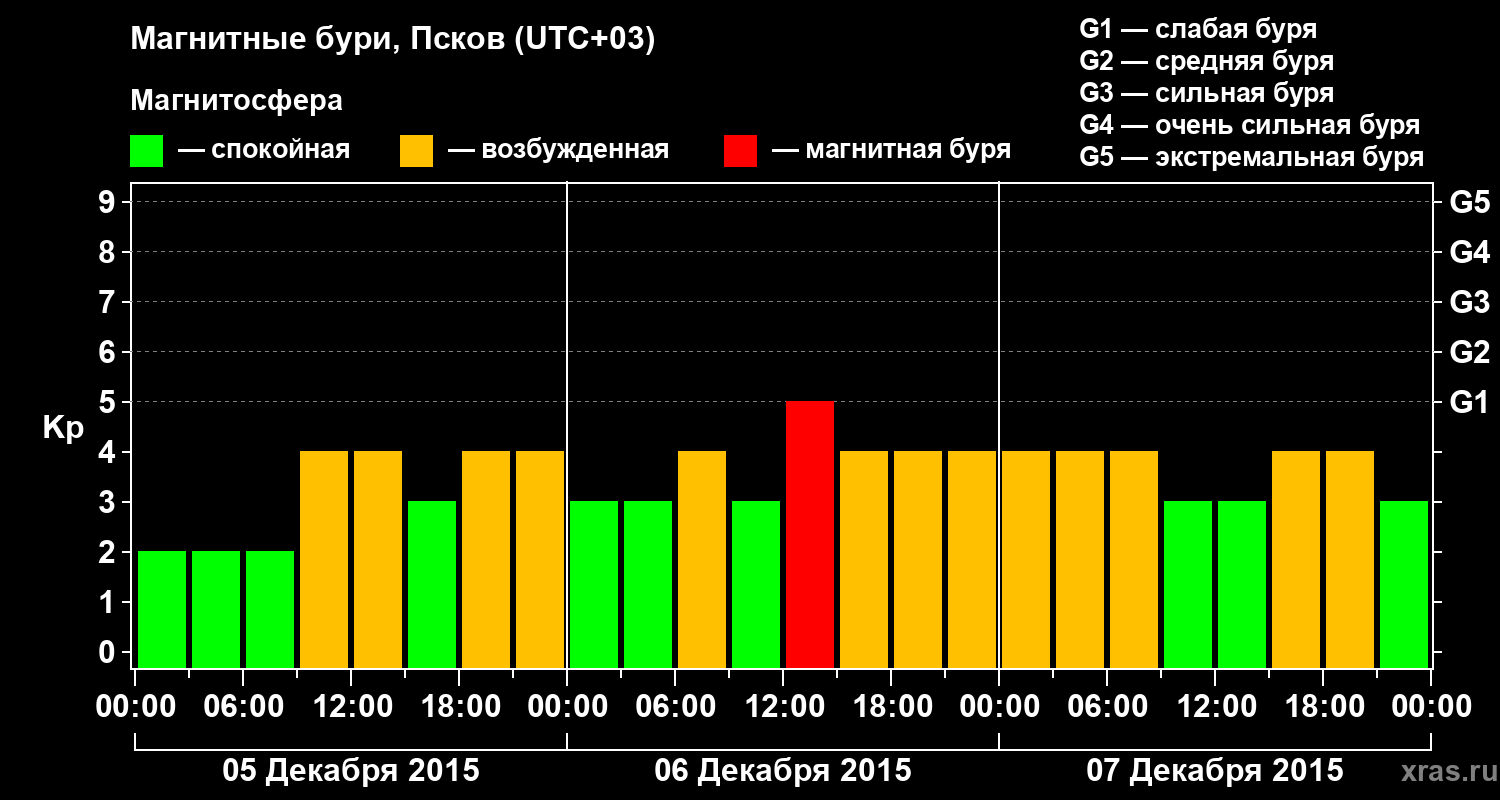1500x800 pixels.
Task: Click the '— спокойная' legend label
Action: click(264, 151)
